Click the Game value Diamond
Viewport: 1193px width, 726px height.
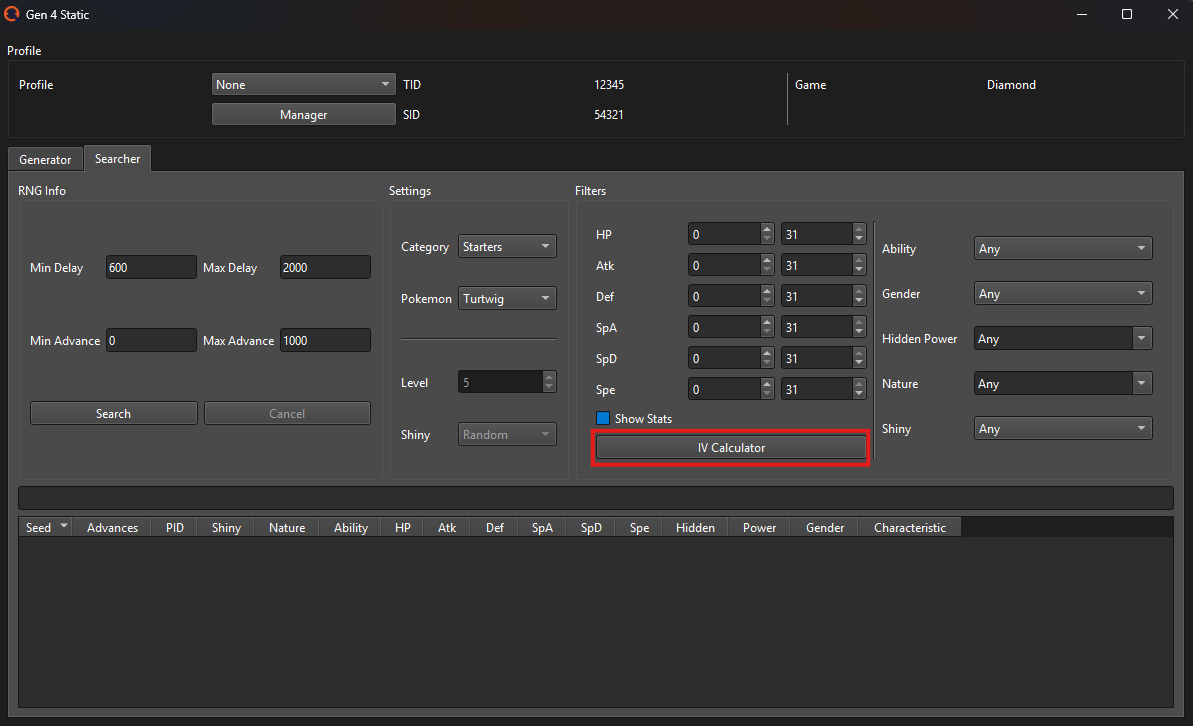(1011, 84)
